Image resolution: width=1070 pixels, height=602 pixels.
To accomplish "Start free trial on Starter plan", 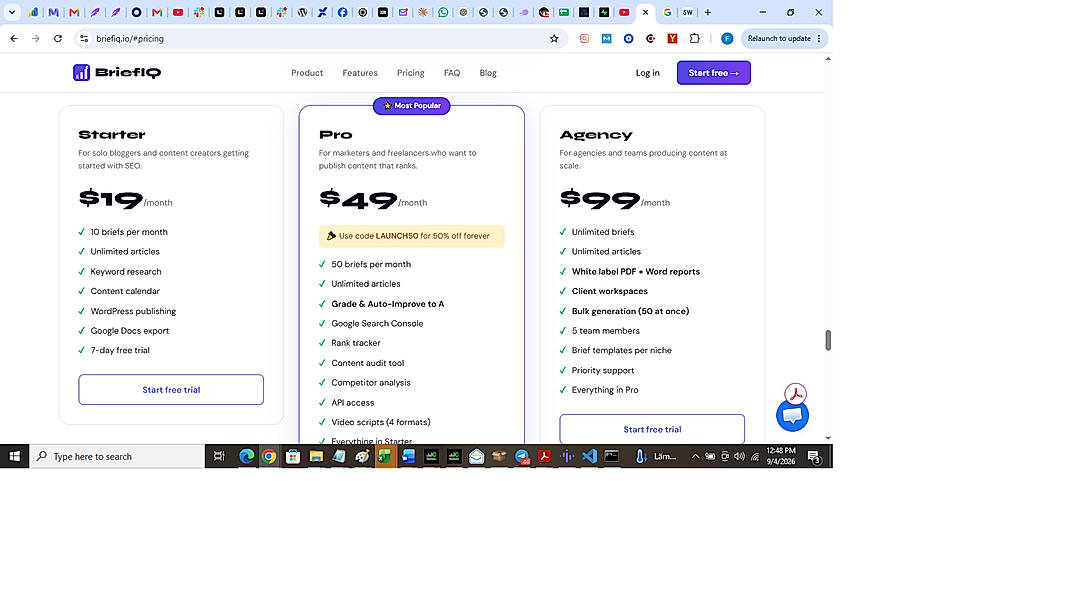I will click(171, 390).
